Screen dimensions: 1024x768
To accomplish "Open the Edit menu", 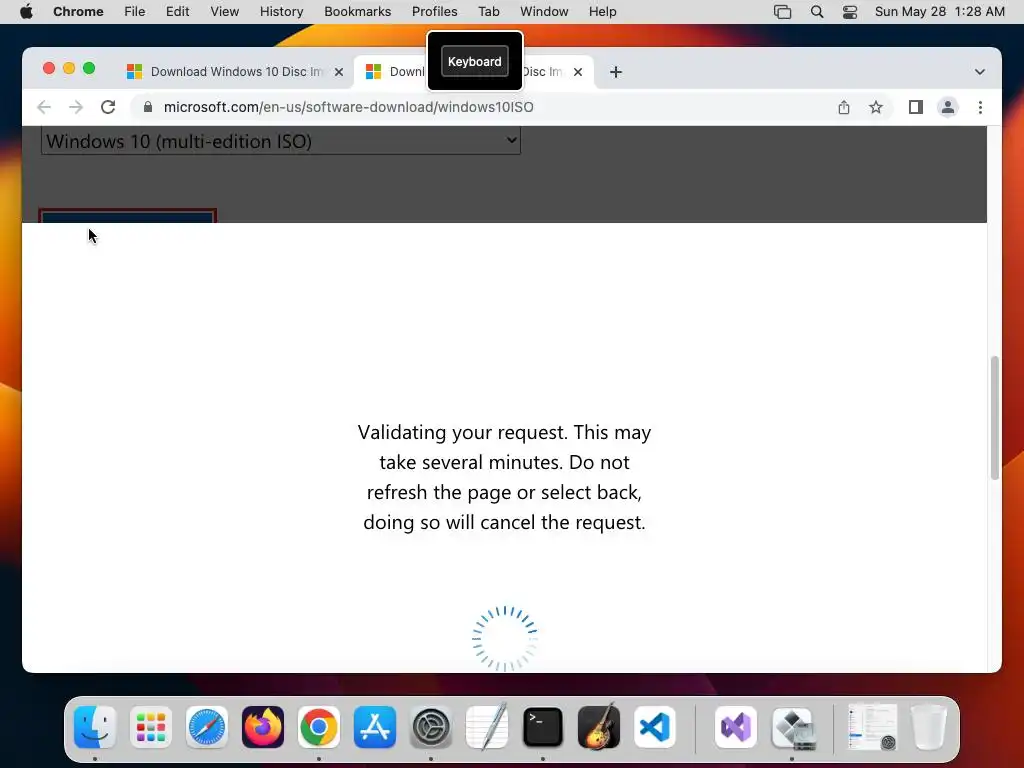I will click(x=177, y=12).
